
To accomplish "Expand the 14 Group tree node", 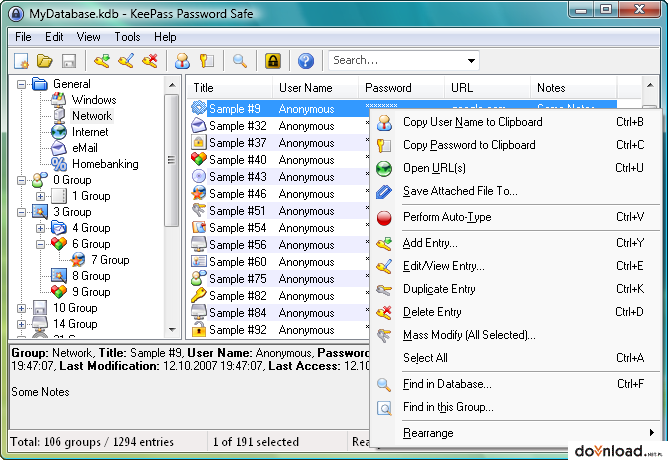I will (x=21, y=324).
